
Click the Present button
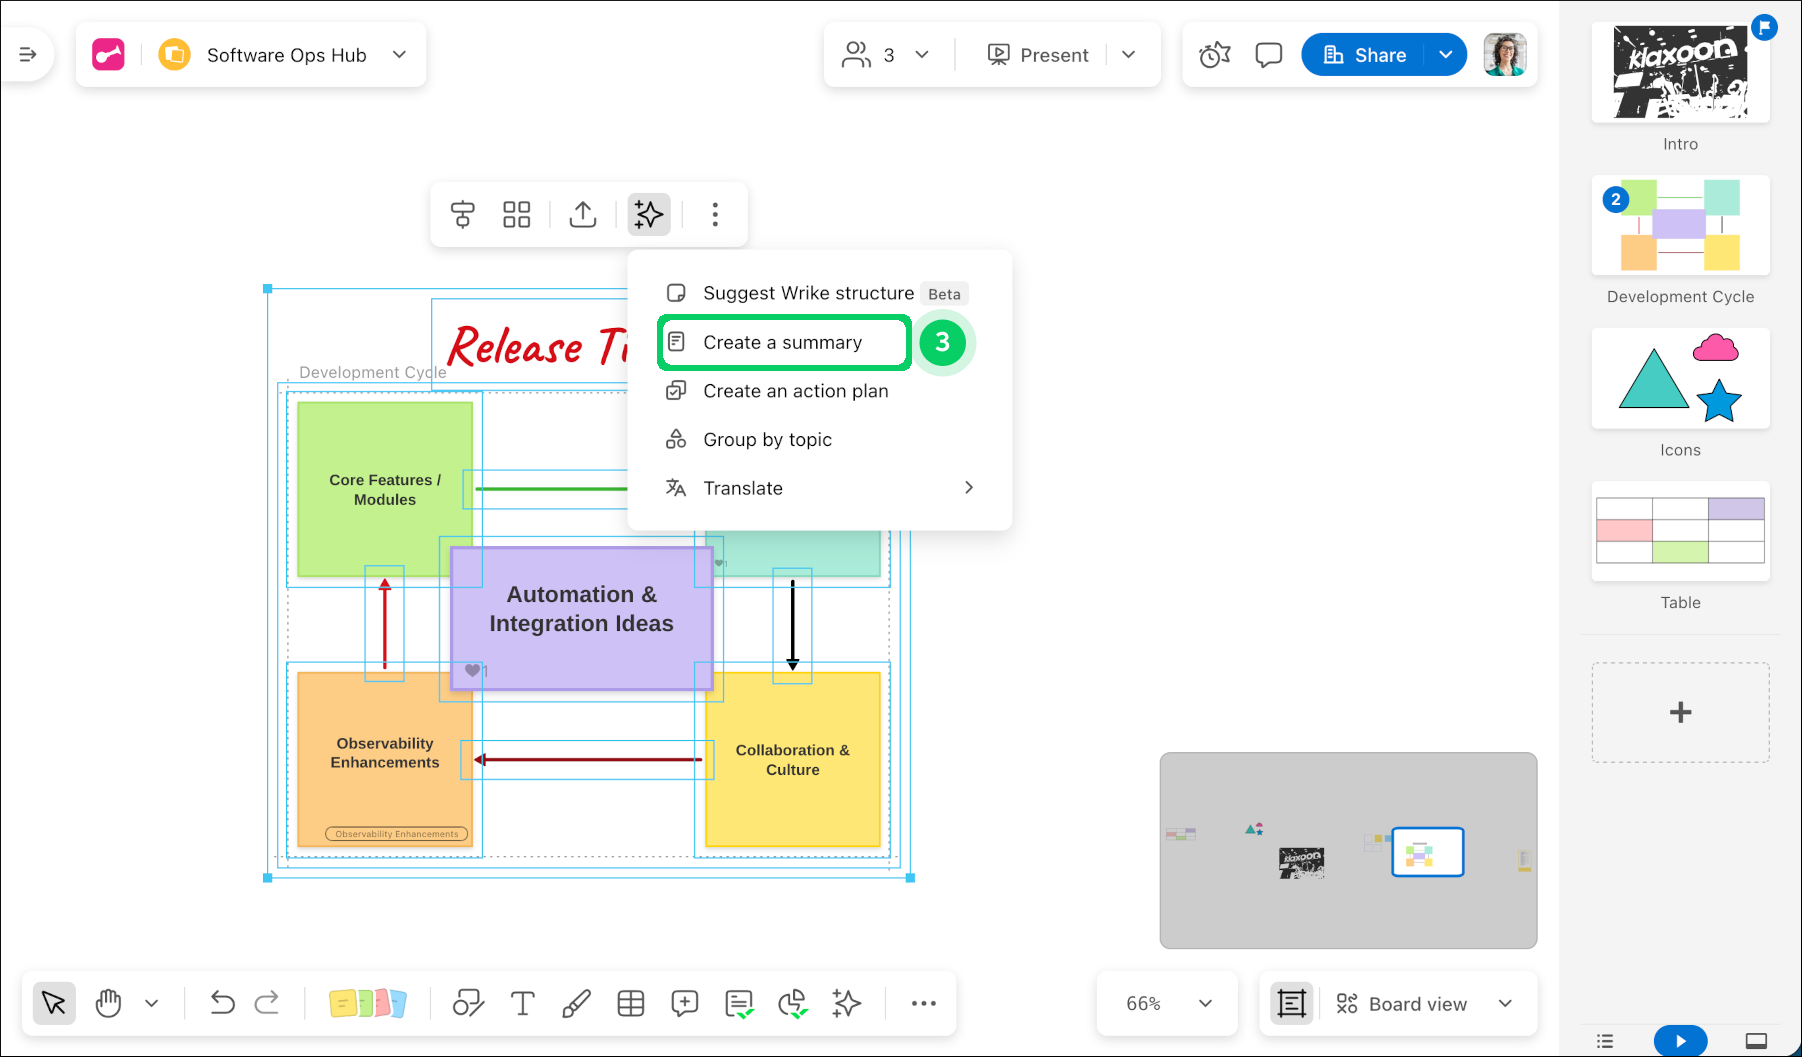(x=1038, y=55)
